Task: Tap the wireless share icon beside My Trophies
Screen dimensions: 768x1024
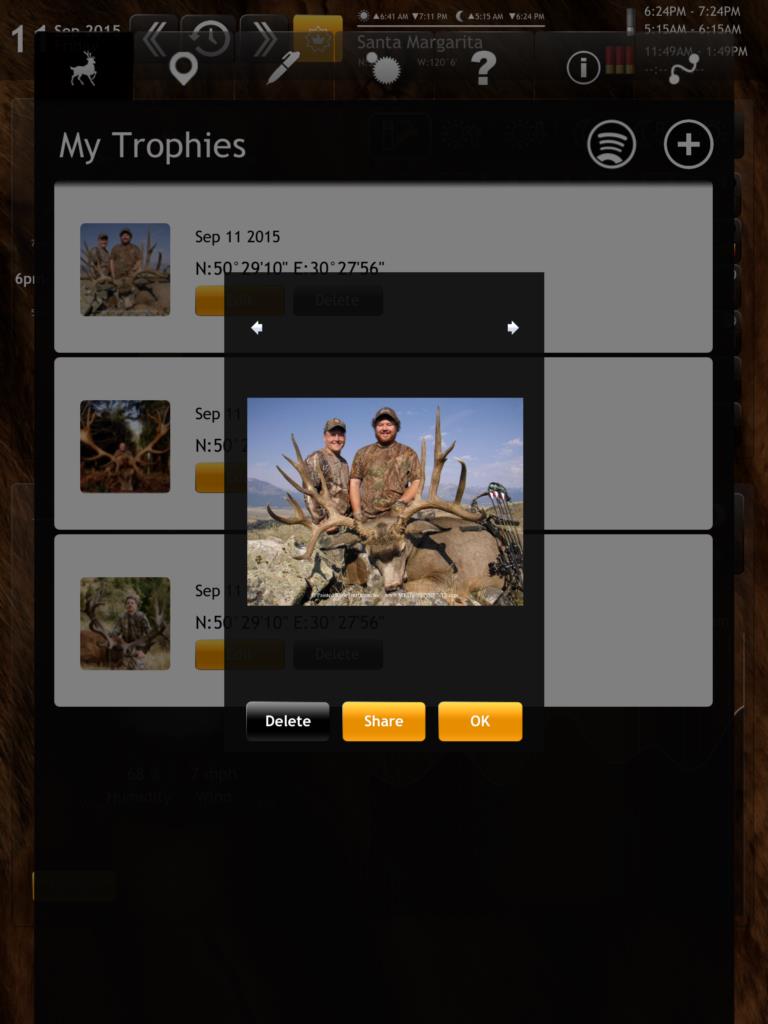Action: 611,144
